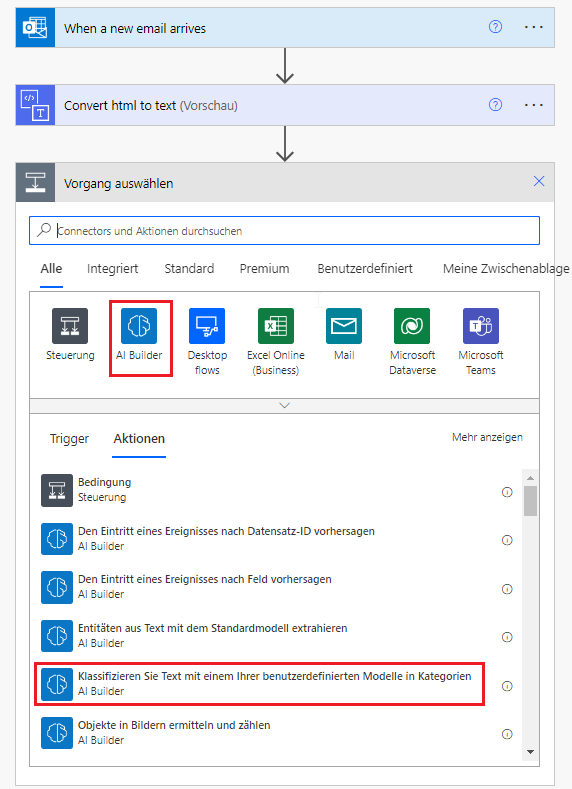Image resolution: width=572 pixels, height=789 pixels.
Task: Focus the 'Connectors und Aktionen durchsuchen' search field
Action: 284,231
